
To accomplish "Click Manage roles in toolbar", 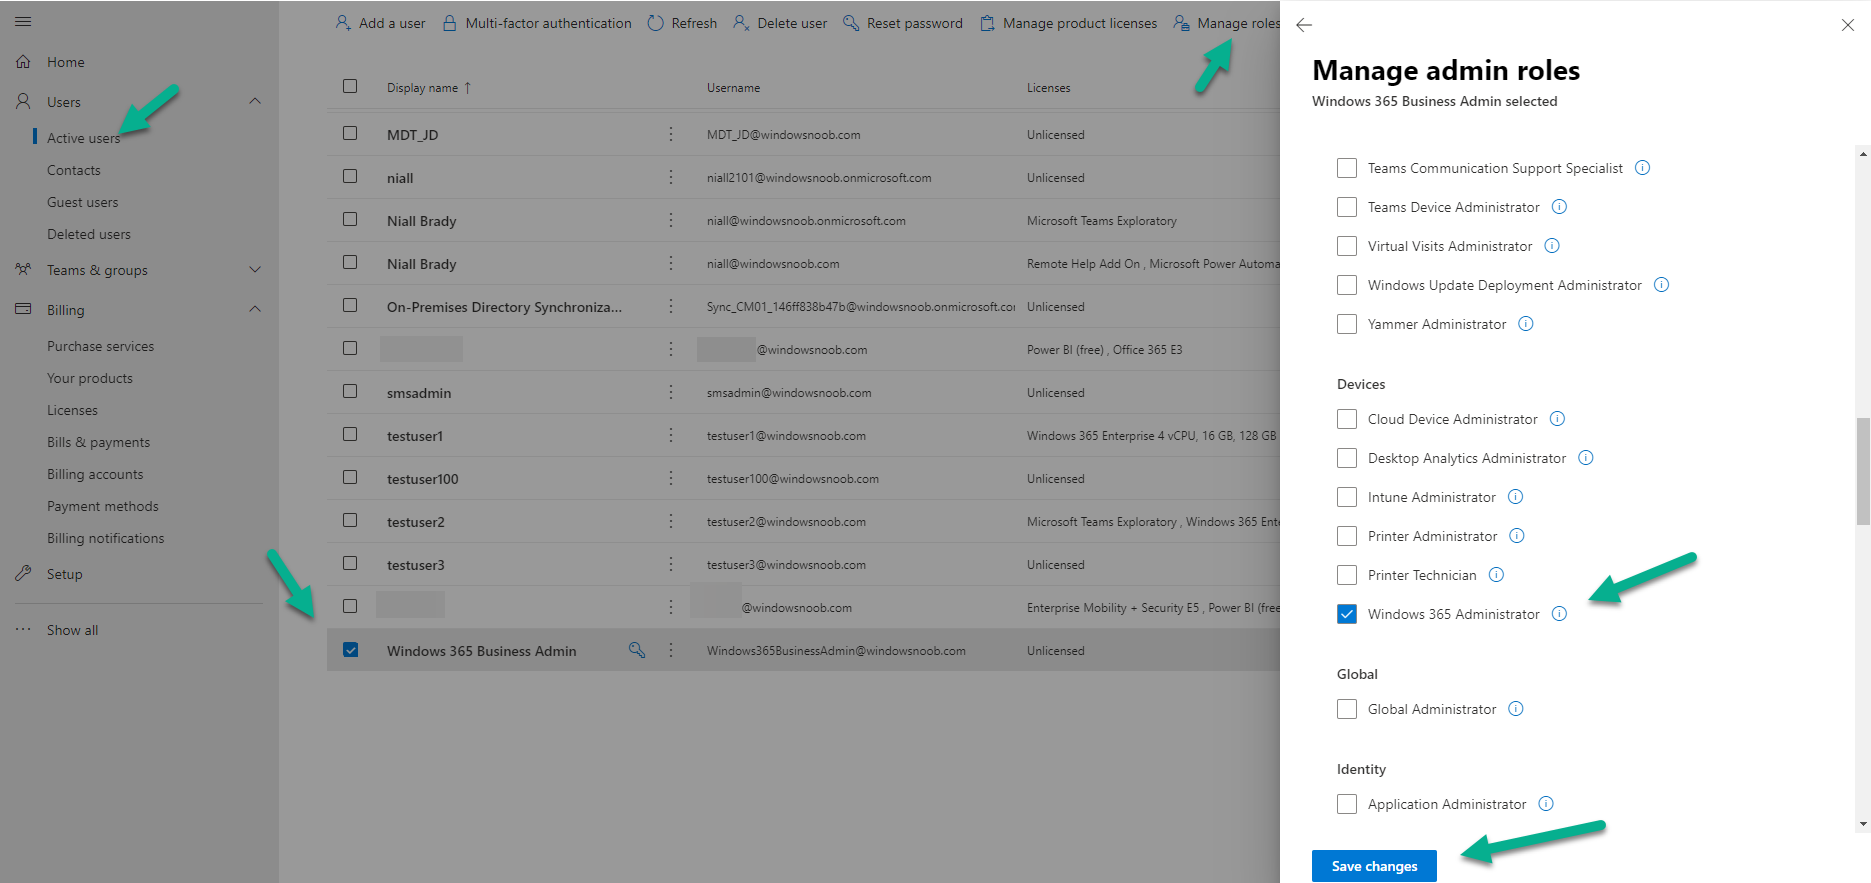I will (1227, 23).
